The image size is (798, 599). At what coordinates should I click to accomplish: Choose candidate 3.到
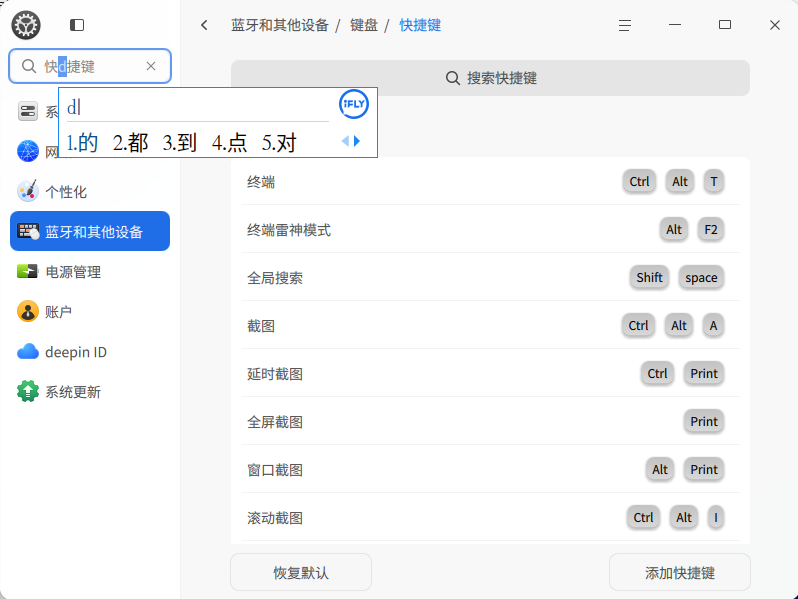click(x=180, y=143)
